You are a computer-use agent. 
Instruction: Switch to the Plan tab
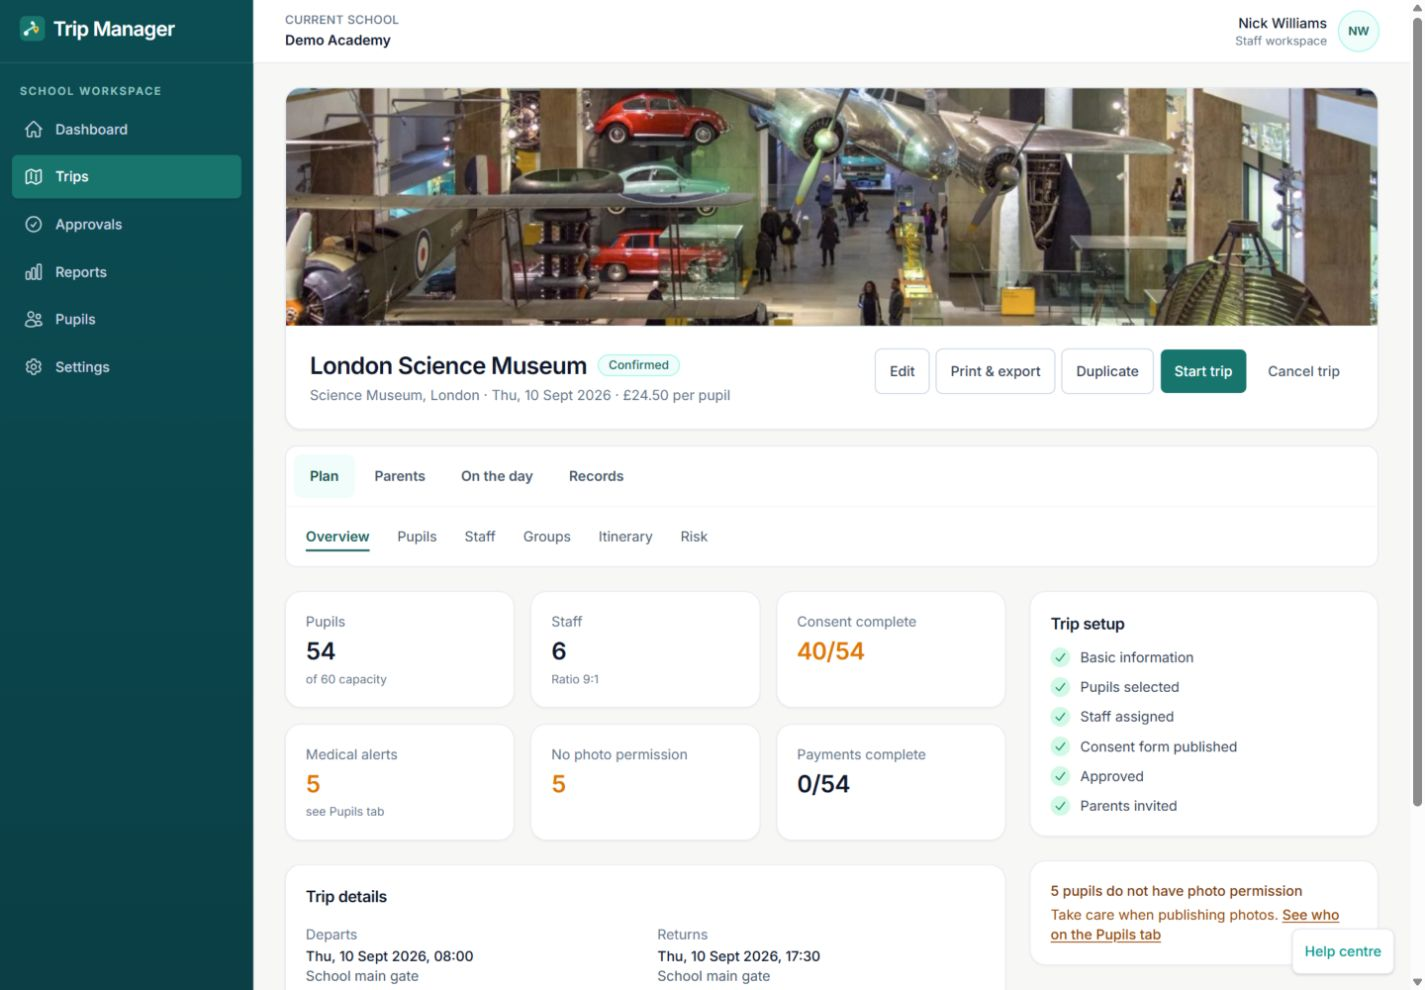coord(324,476)
